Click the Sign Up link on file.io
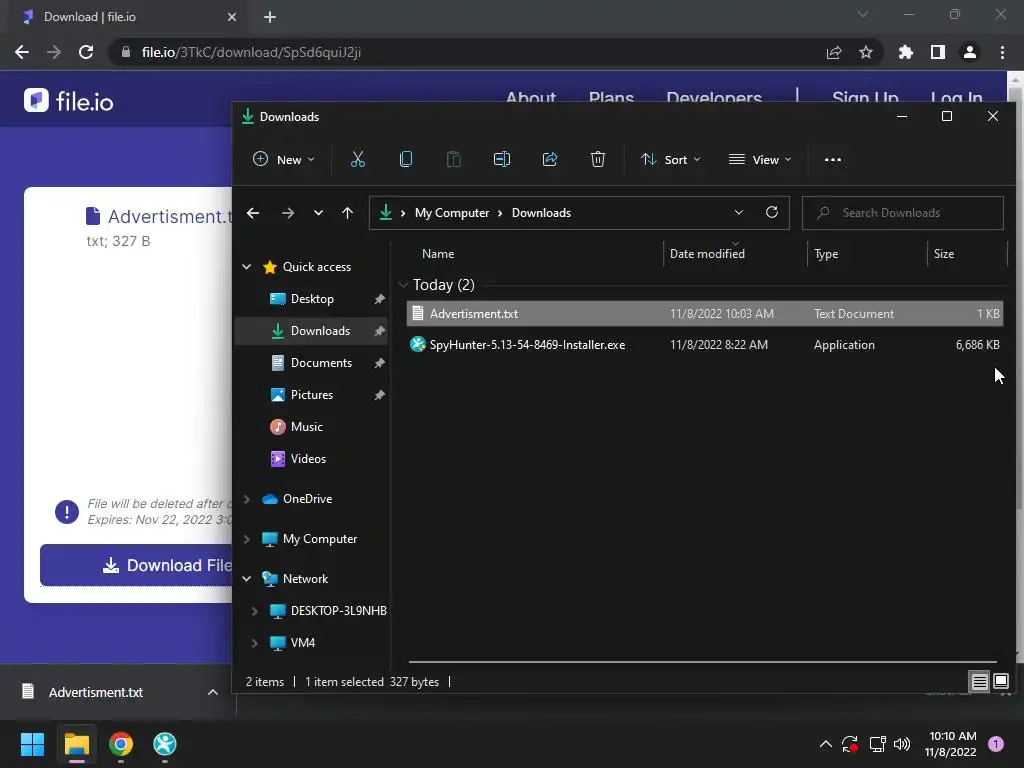 coord(865,97)
